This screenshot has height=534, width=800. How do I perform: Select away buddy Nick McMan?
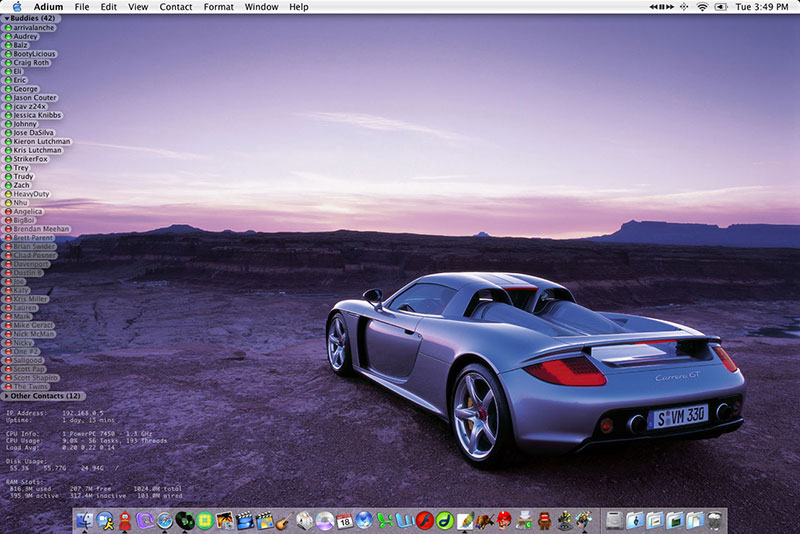click(x=29, y=334)
